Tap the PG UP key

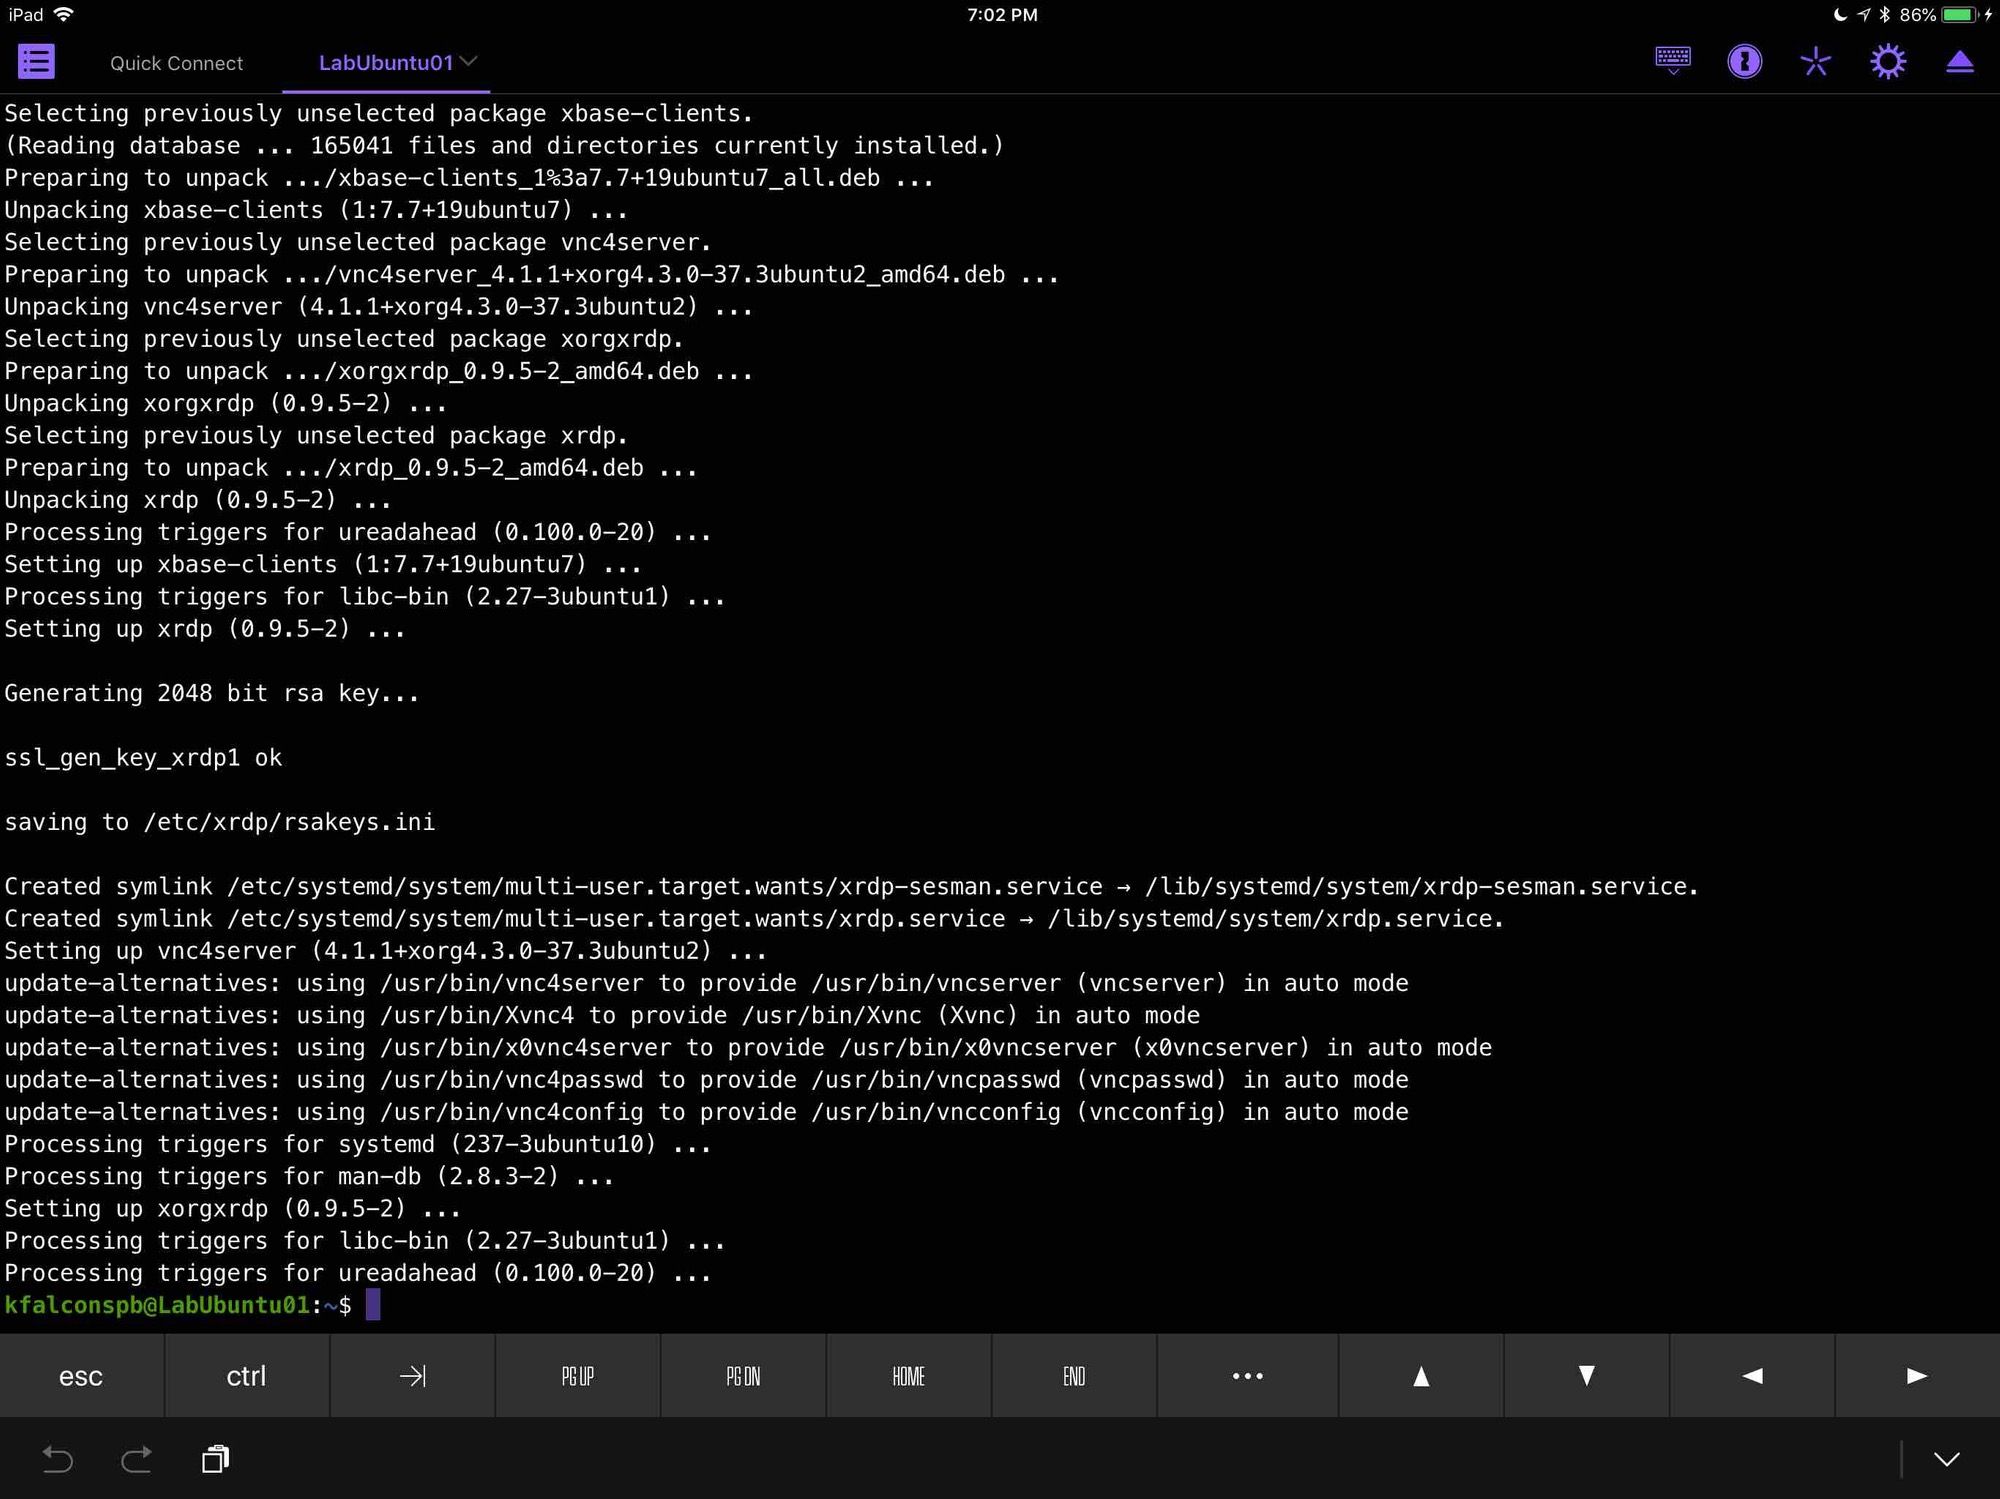(x=578, y=1376)
